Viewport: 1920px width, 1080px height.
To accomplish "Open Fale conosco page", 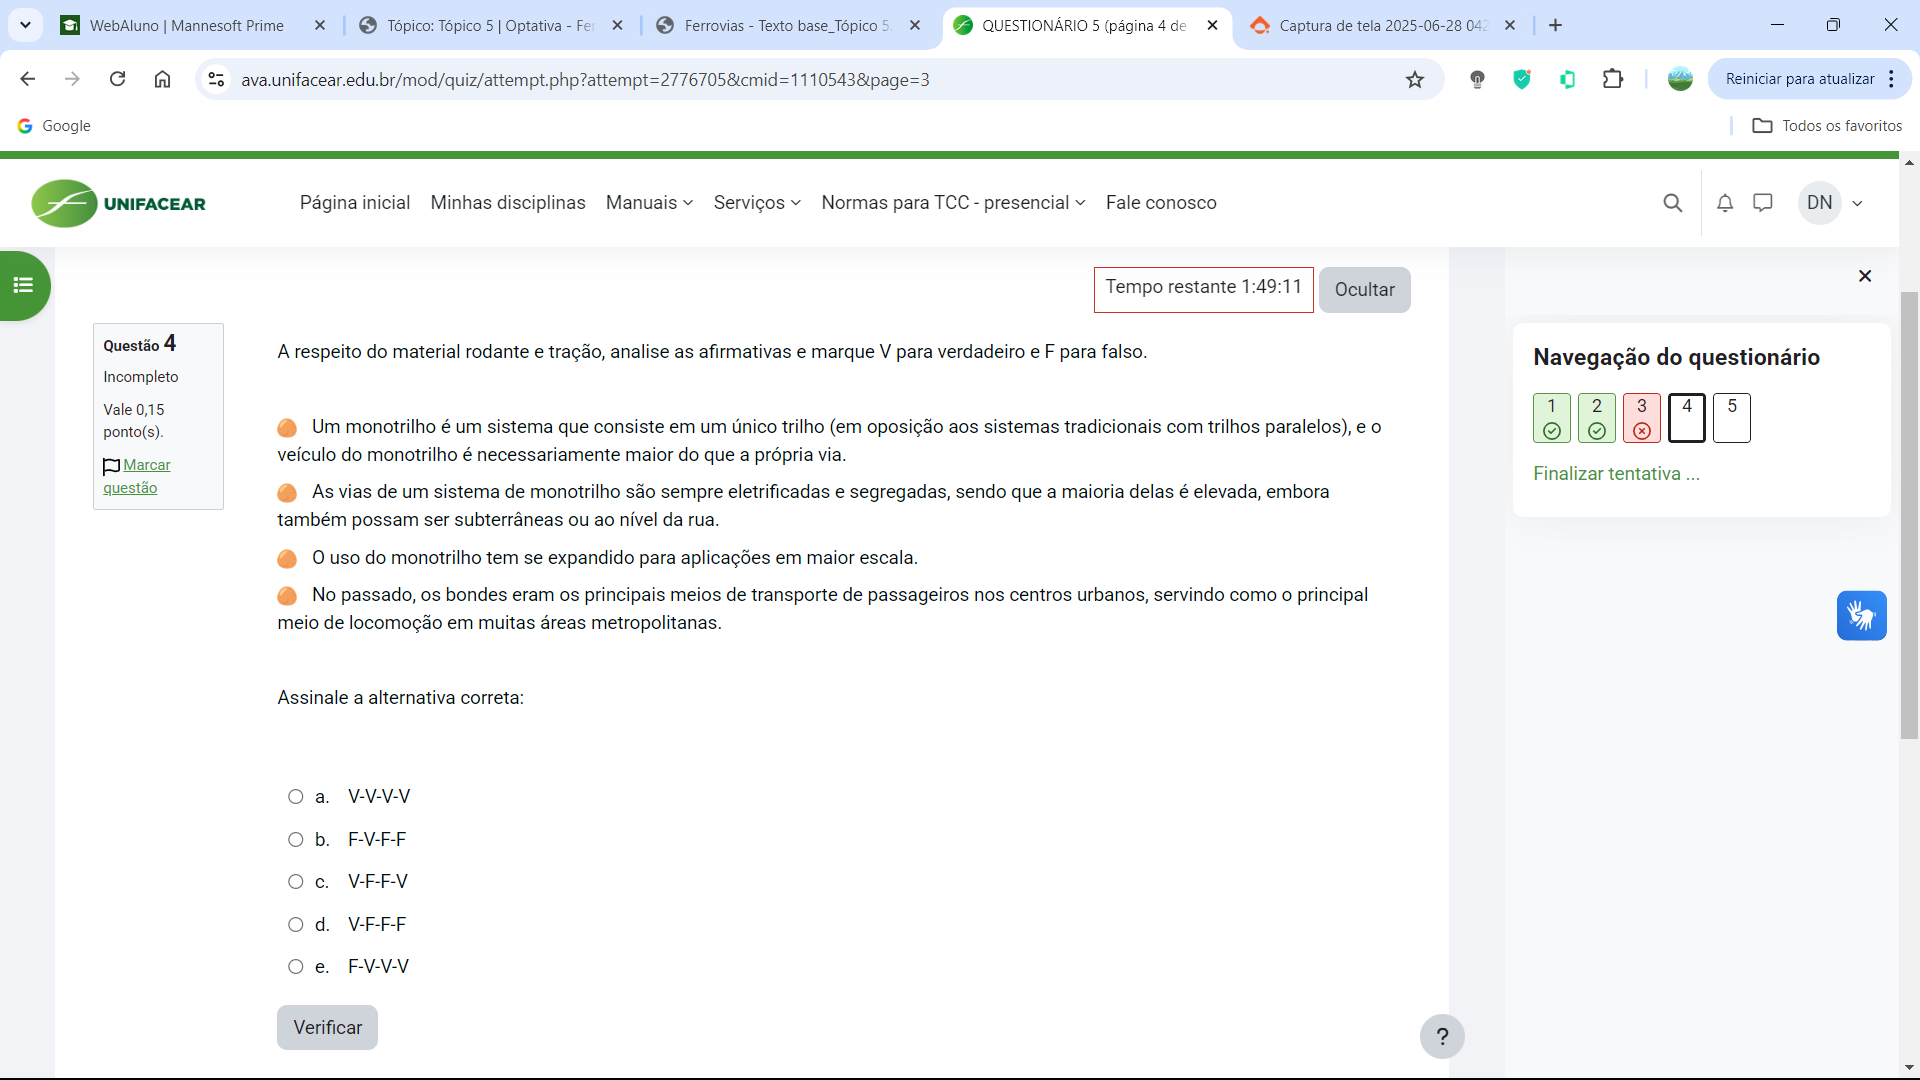I will (x=1161, y=203).
